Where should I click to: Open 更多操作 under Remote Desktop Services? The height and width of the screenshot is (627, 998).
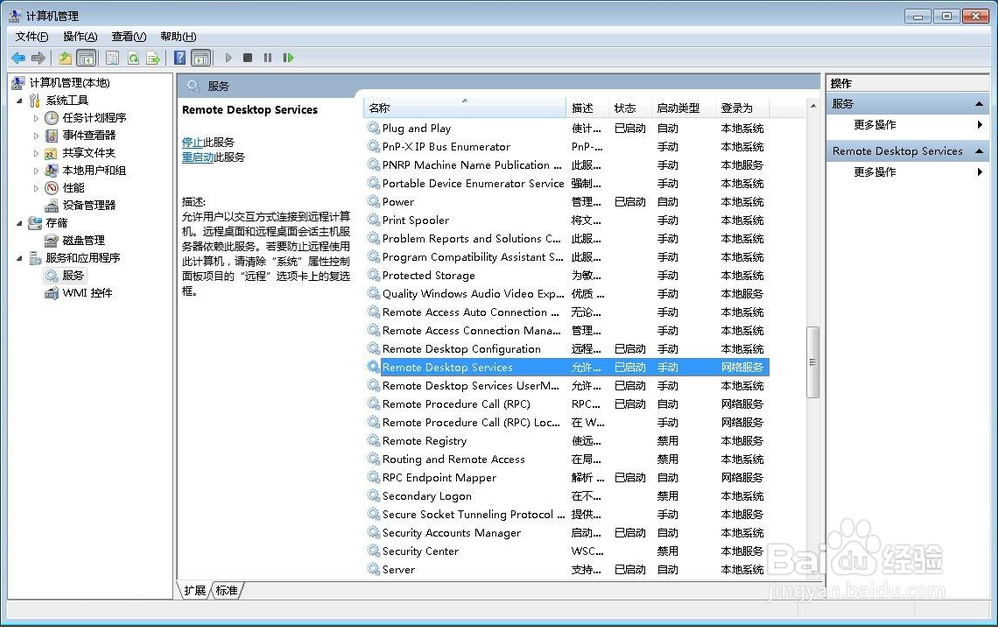tap(908, 172)
